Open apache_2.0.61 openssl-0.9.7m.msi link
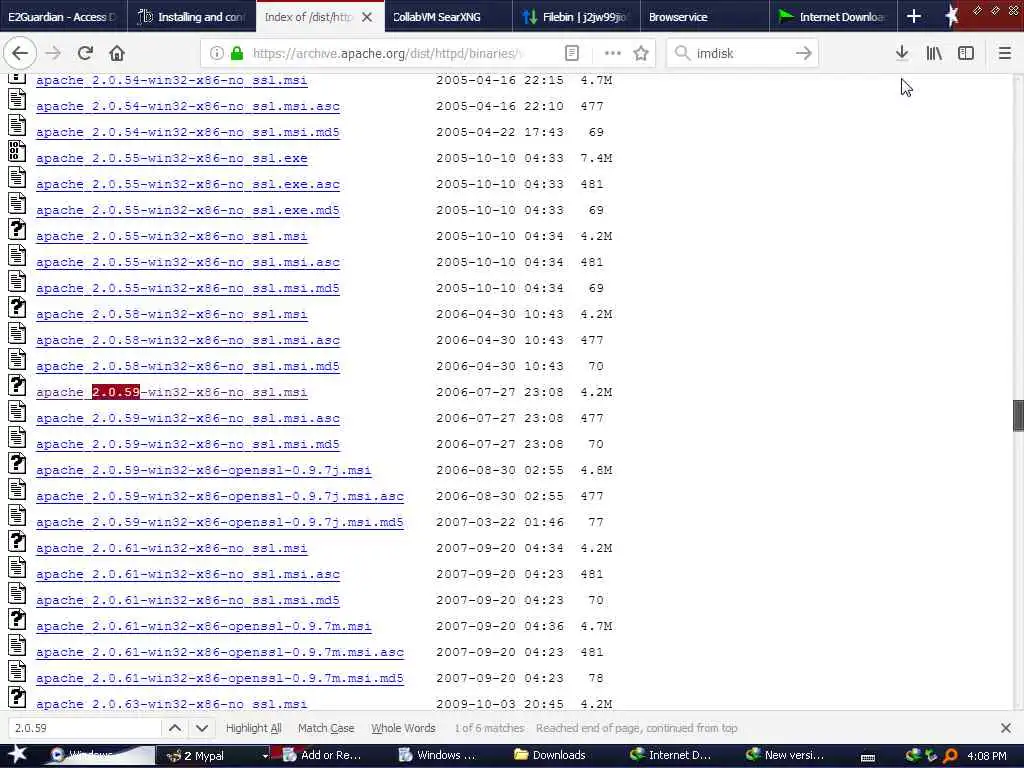This screenshot has width=1024, height=768. pyautogui.click(x=204, y=626)
